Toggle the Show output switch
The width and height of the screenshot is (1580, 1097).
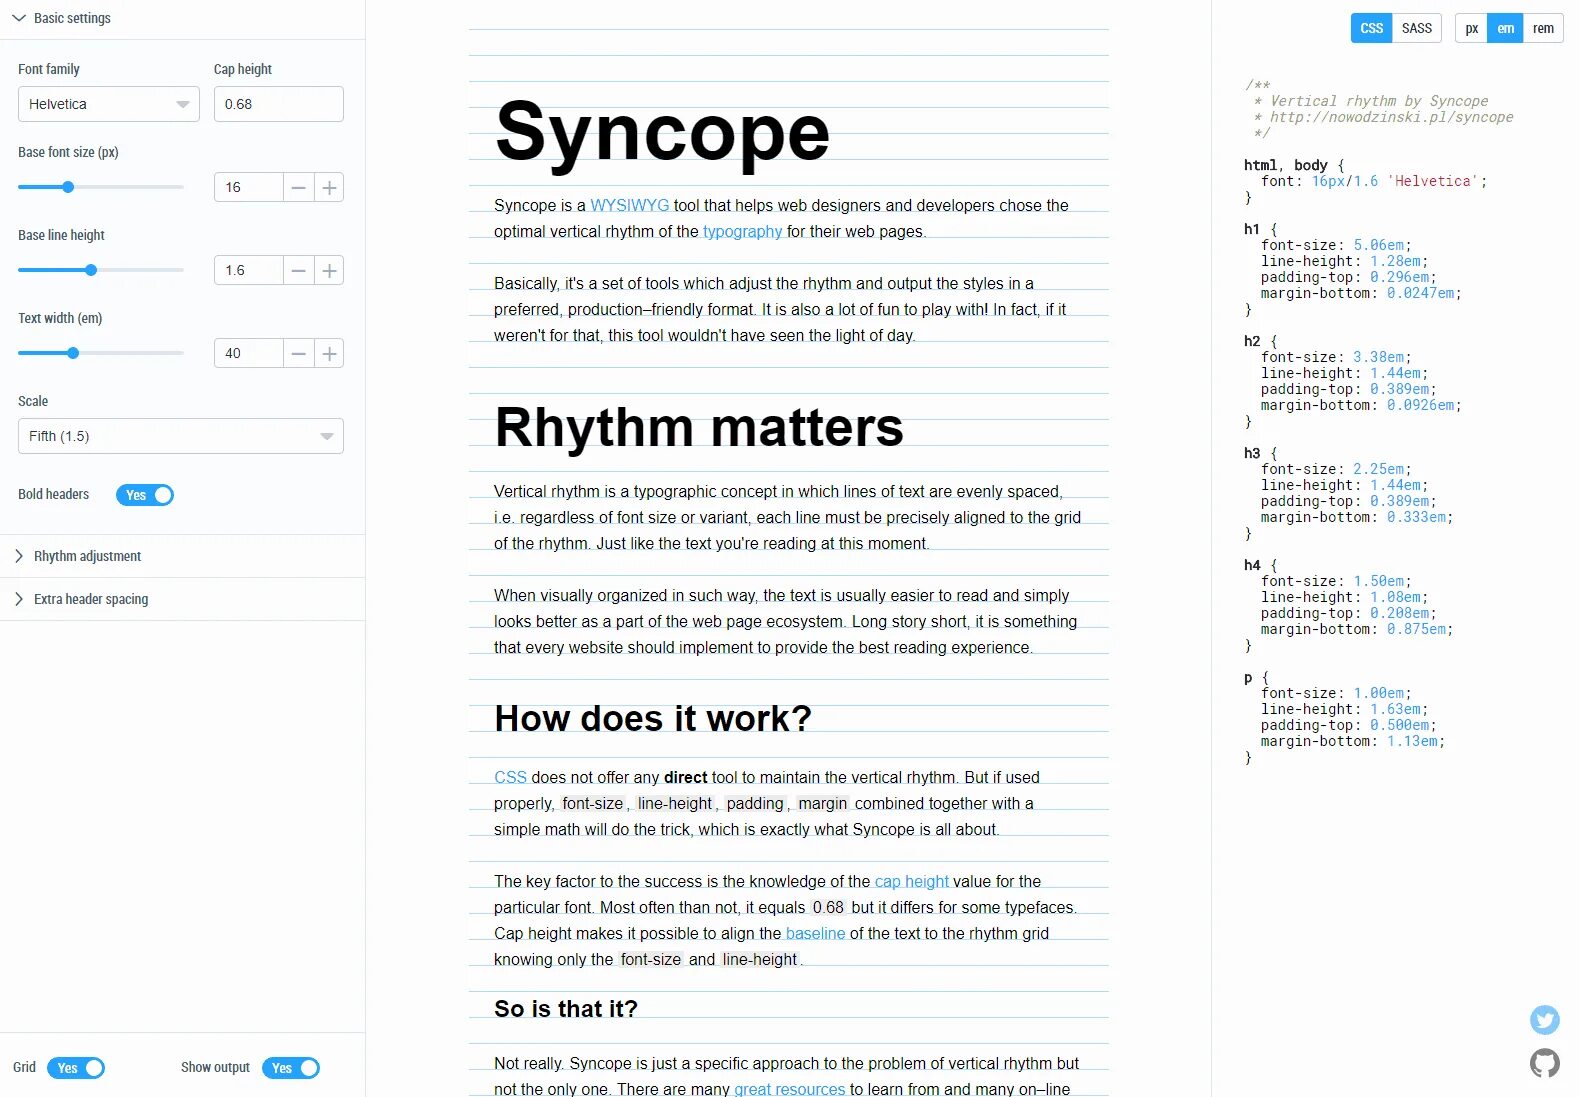pyautogui.click(x=291, y=1068)
